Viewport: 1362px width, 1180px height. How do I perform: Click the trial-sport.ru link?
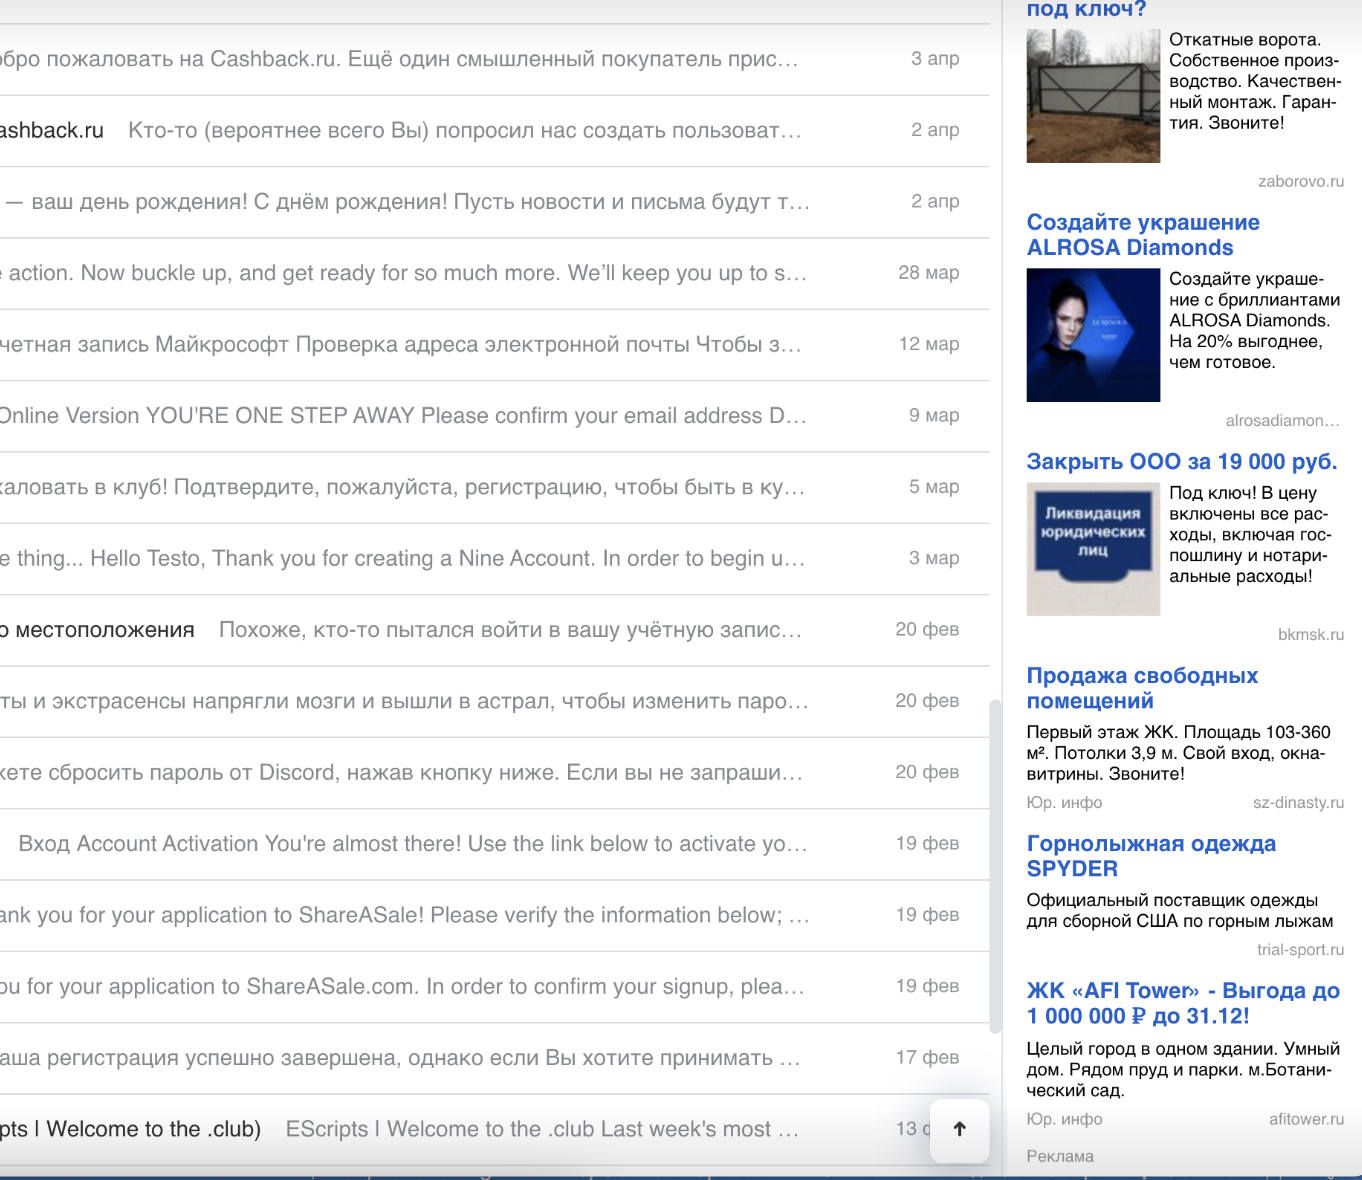(1299, 950)
